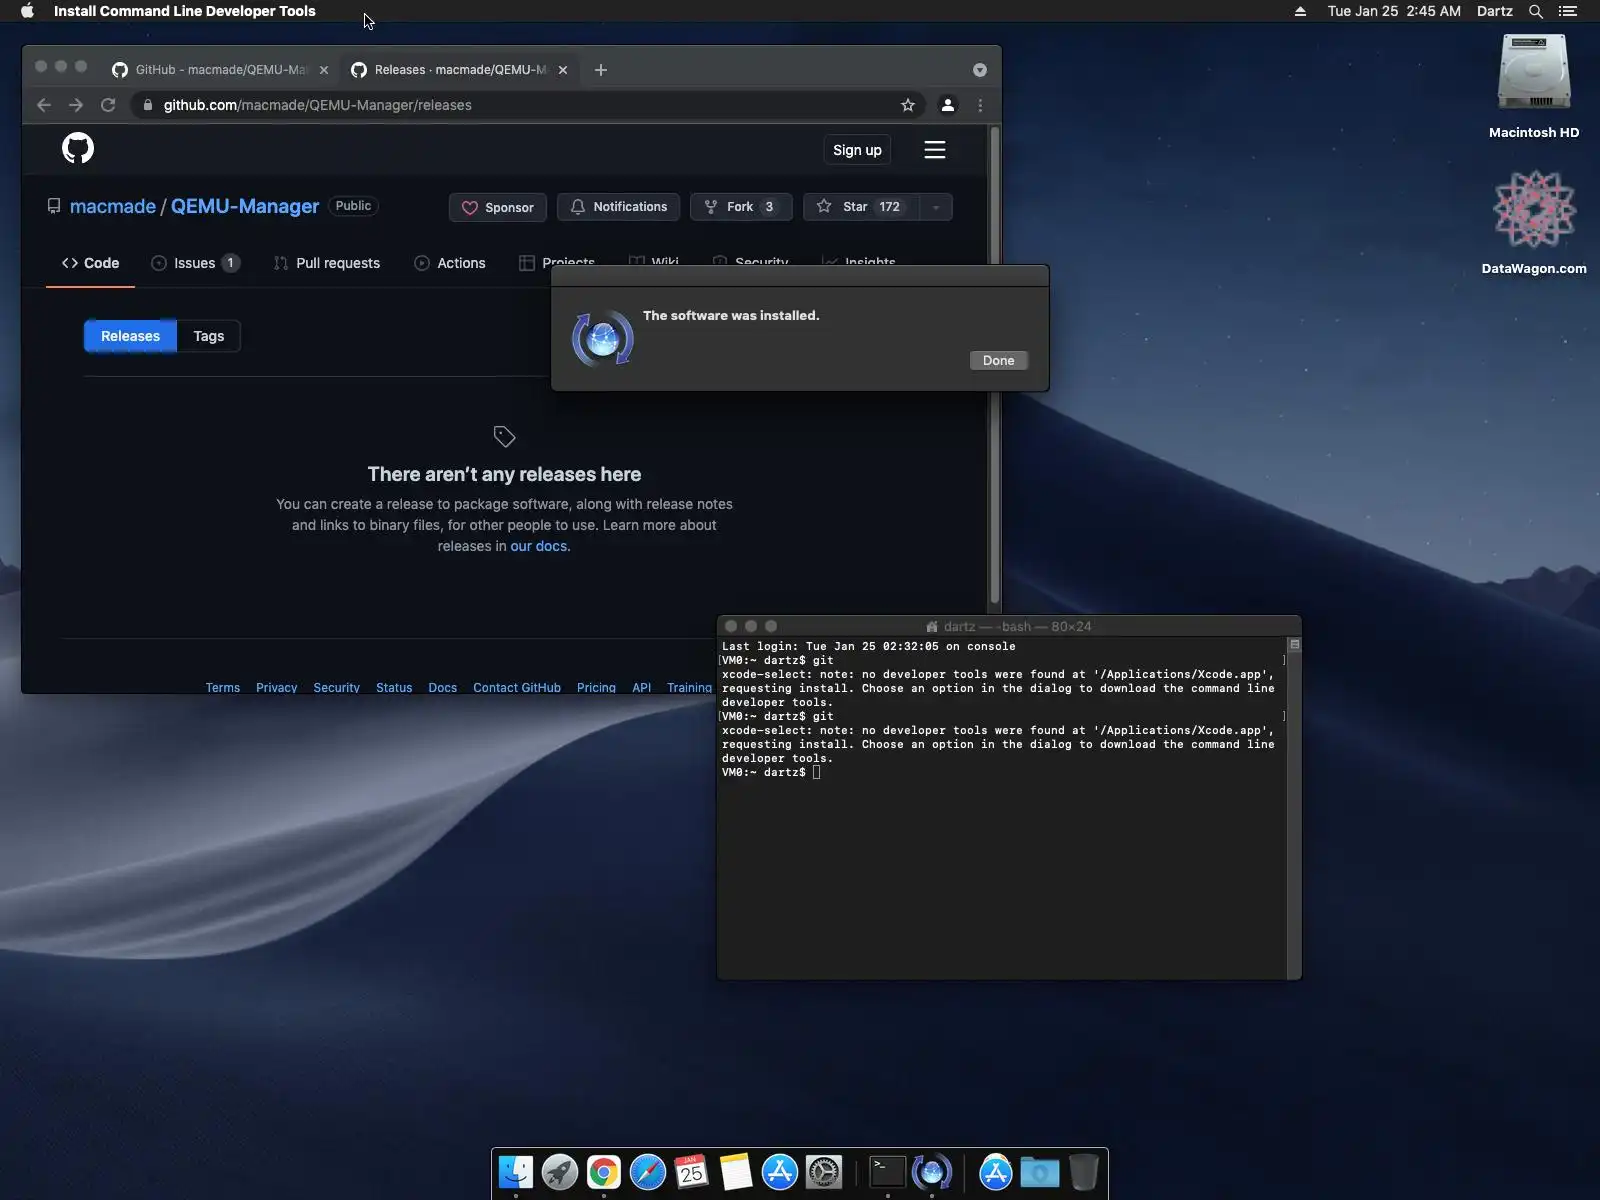The image size is (1600, 1200).
Task: Fork the QEMU-Manager repository
Action: [741, 207]
